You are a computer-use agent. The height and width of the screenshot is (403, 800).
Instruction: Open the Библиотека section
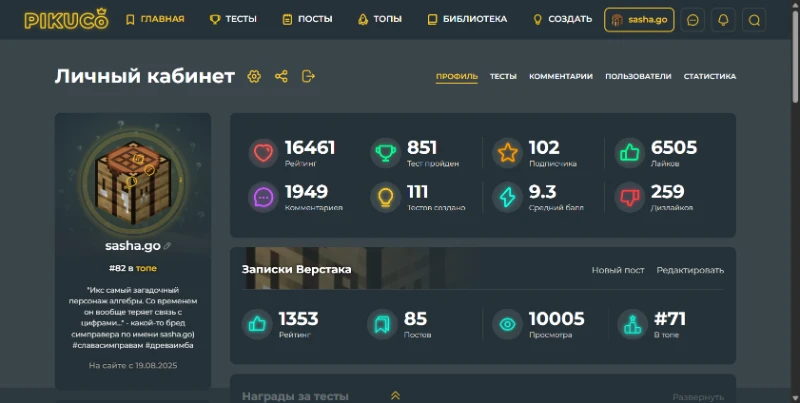coord(467,19)
